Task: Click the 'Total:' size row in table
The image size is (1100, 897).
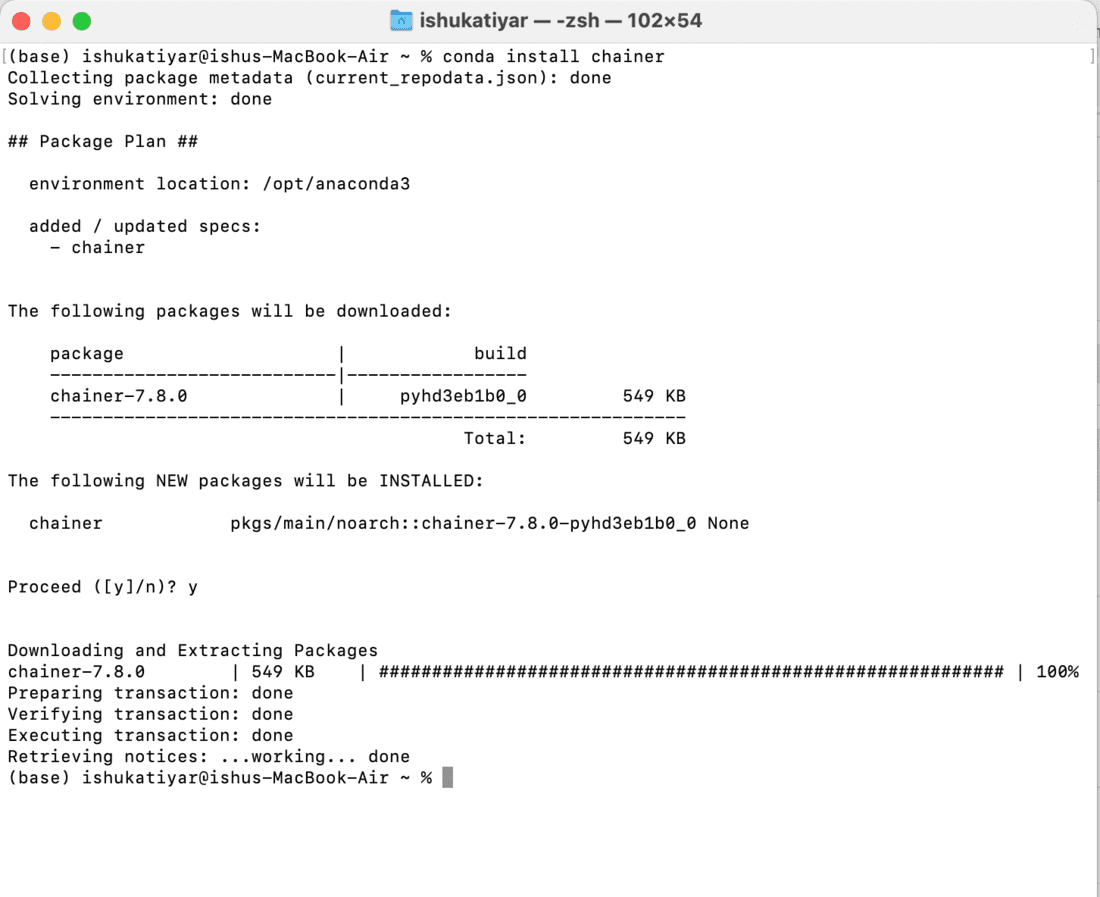Action: (494, 438)
